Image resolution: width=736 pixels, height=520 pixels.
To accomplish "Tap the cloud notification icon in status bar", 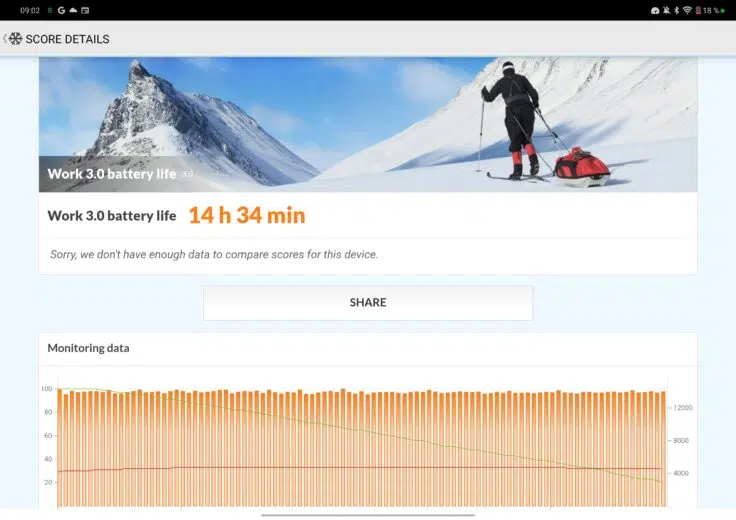I will click(73, 10).
